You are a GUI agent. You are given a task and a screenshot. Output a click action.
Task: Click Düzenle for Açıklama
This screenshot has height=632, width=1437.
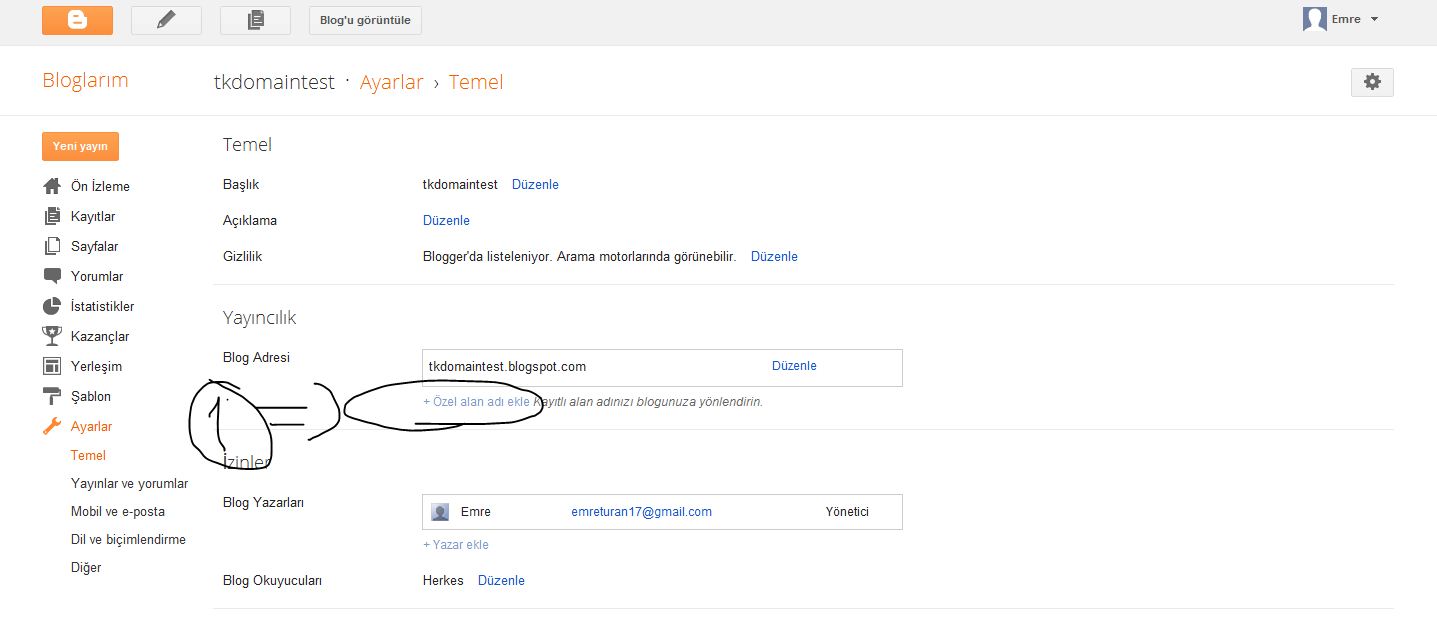(446, 220)
